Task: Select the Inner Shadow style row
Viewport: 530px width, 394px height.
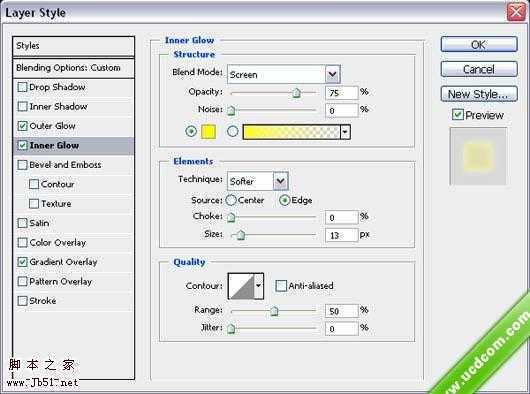Action: tap(73, 107)
